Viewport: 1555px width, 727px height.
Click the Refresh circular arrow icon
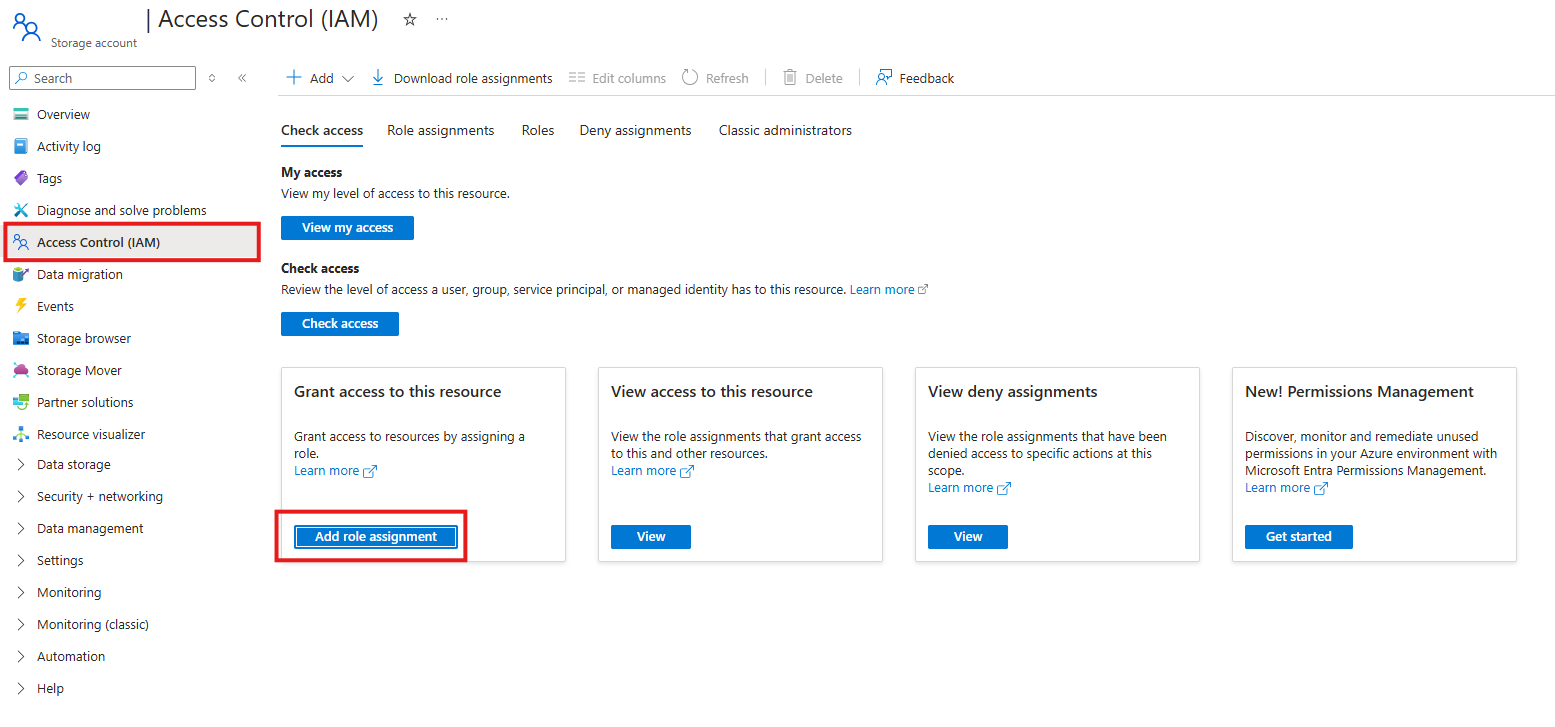690,78
